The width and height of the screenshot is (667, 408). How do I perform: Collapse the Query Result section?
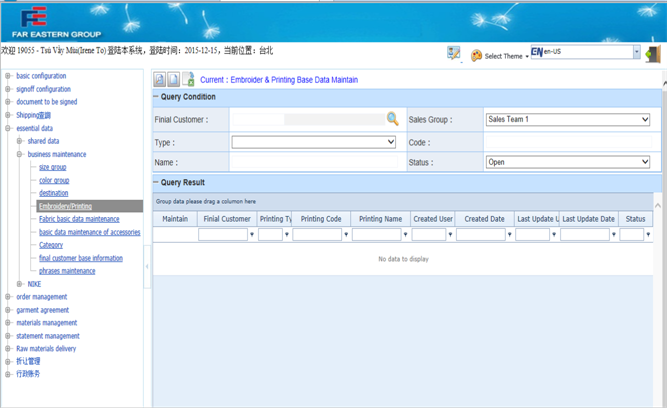157,183
